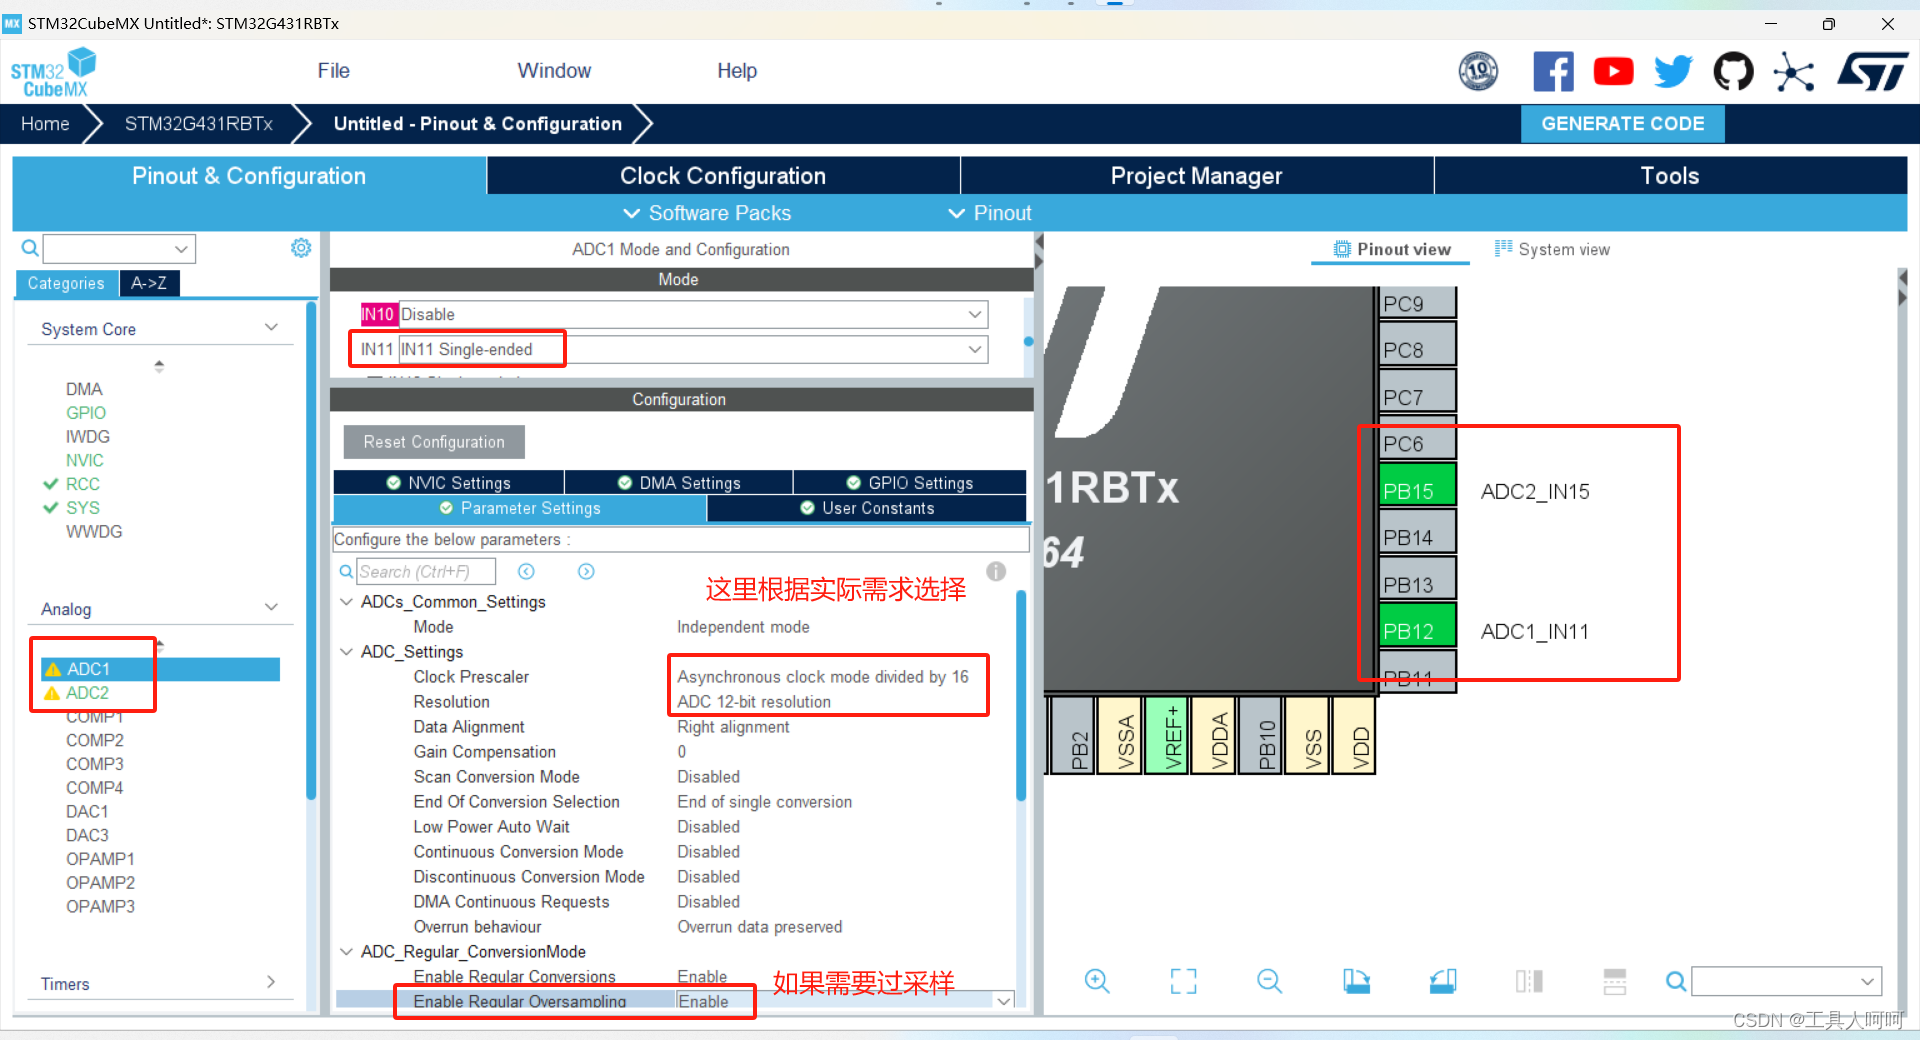Viewport: 1920px width, 1040px height.
Task: Fit the chip to the pinout view
Action: (x=1183, y=982)
